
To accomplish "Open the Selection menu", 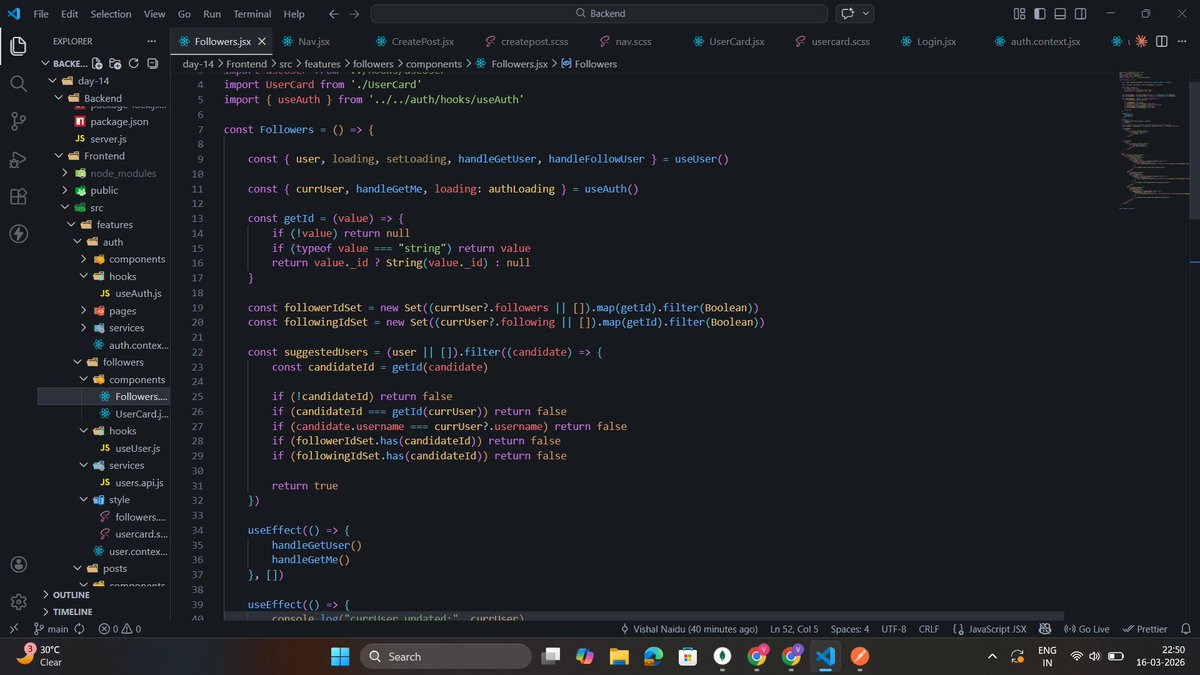I will tap(110, 14).
